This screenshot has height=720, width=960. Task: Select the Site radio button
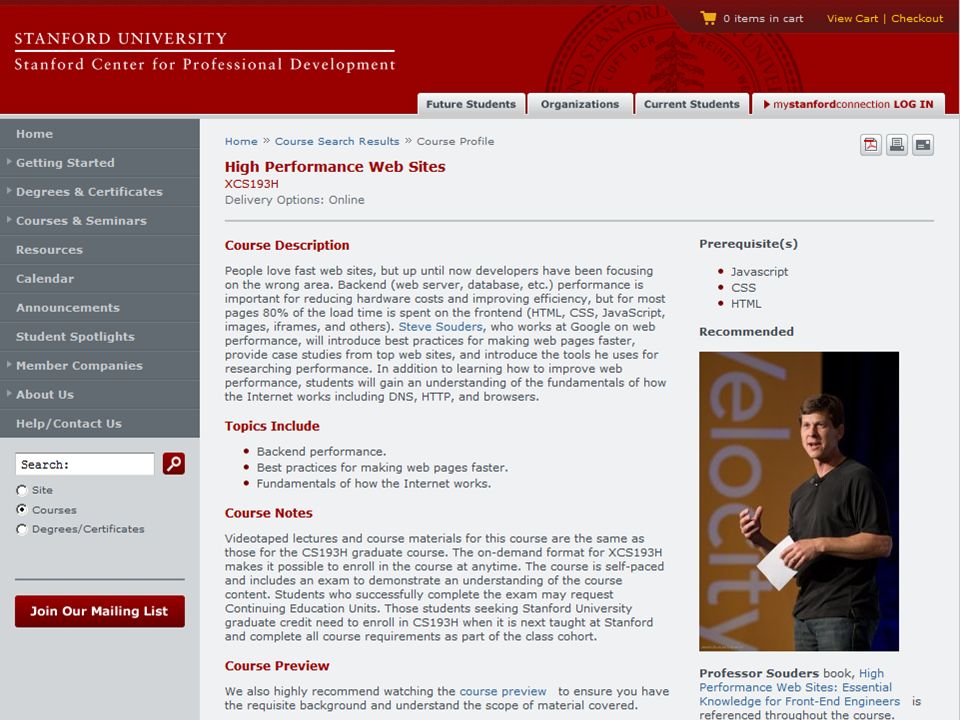[22, 490]
